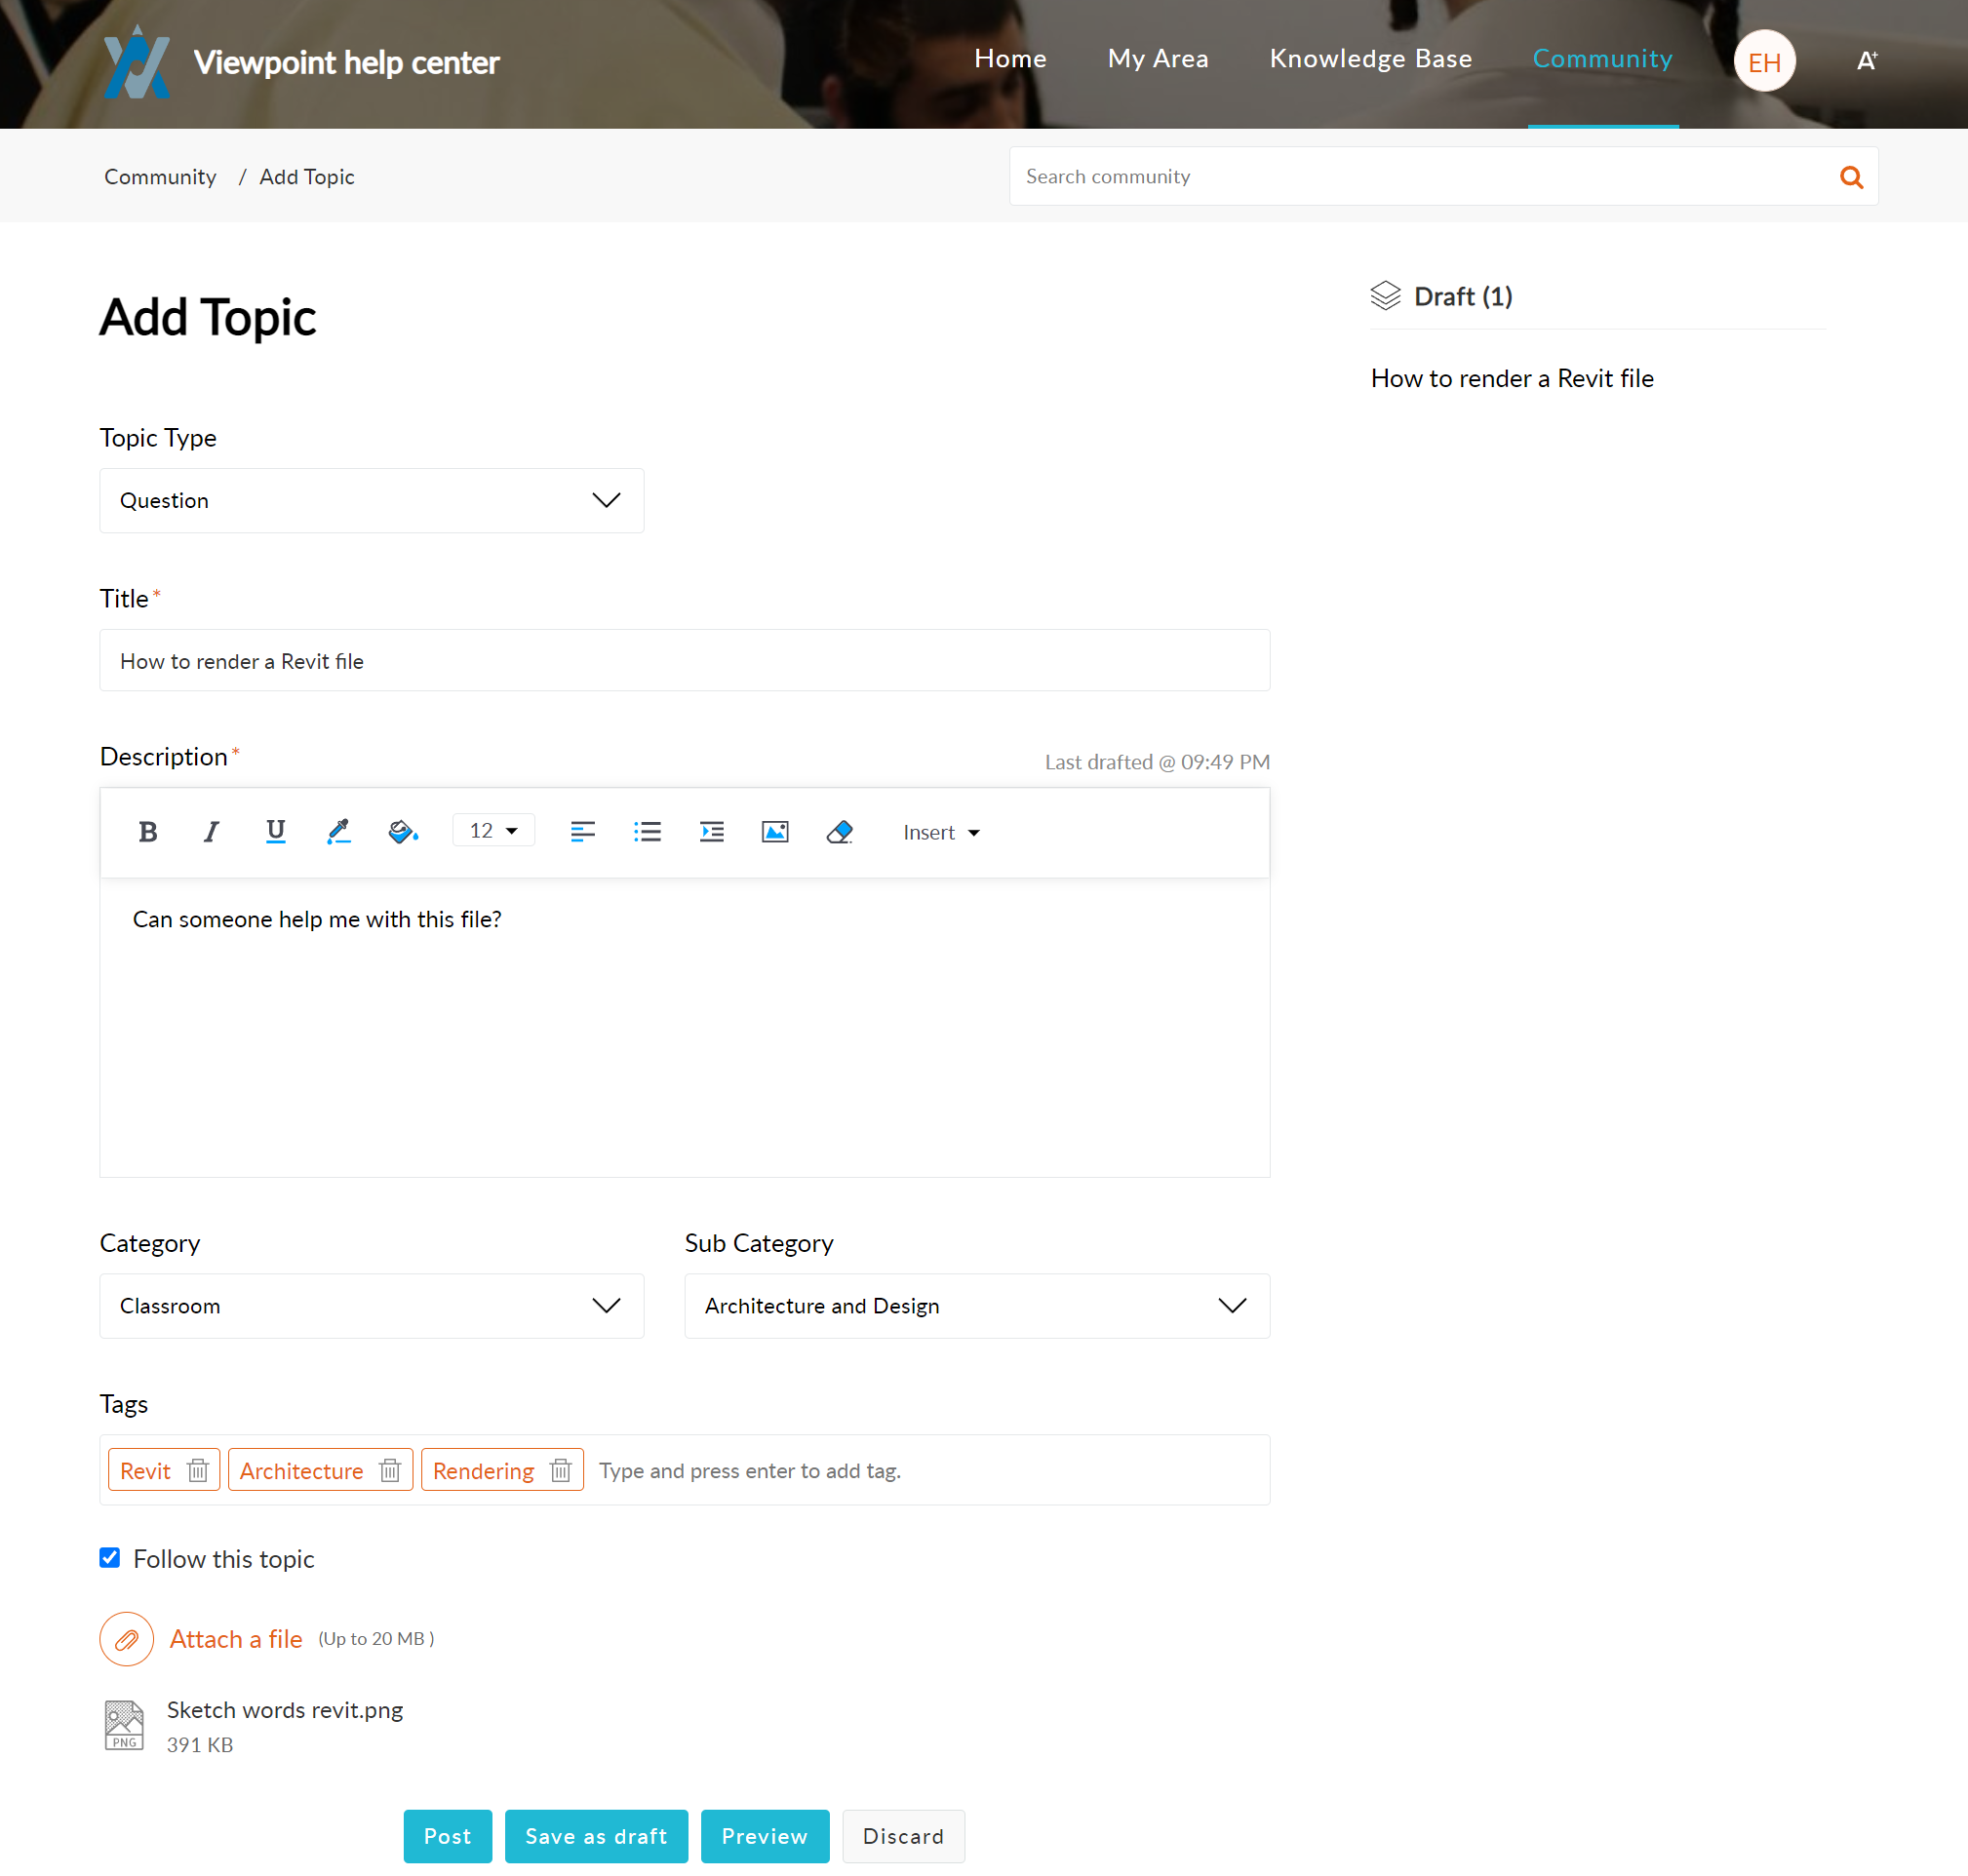Click the Save as draft button

(x=596, y=1835)
